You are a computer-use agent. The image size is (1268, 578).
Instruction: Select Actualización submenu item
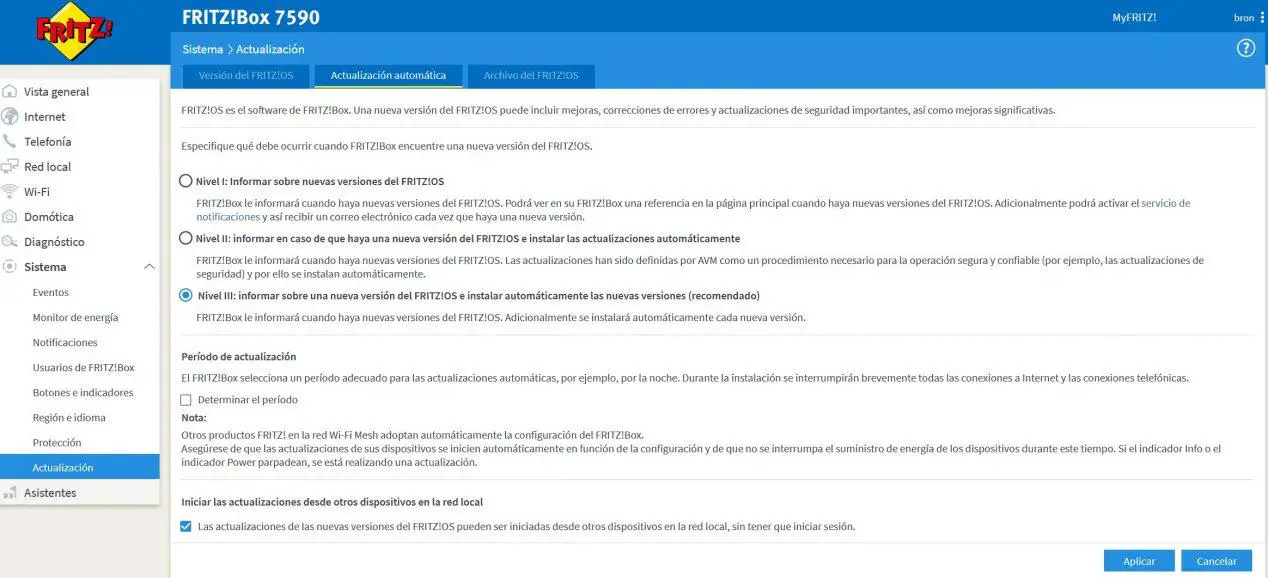(x=80, y=467)
